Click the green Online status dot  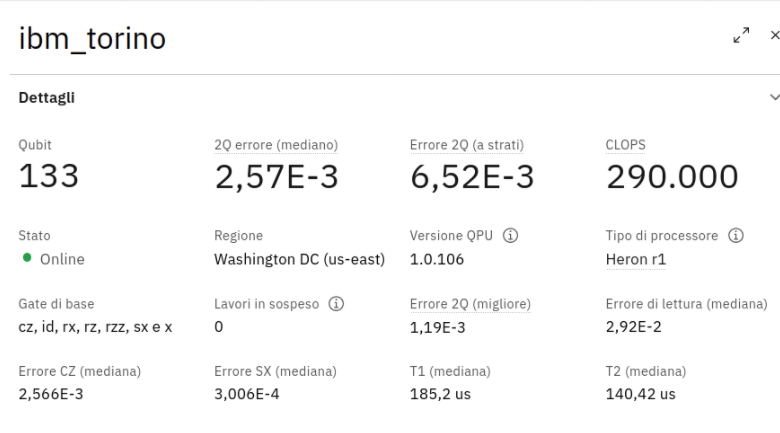tap(25, 259)
